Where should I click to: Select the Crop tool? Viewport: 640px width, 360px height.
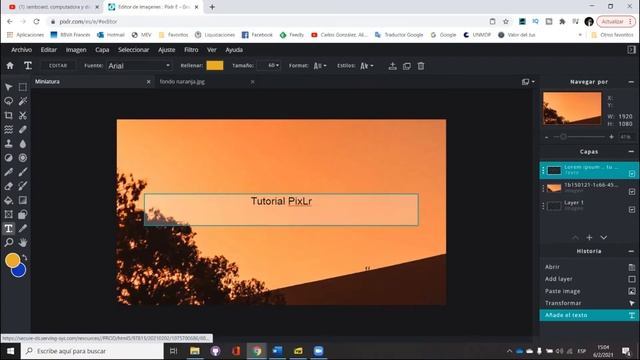(x=9, y=116)
